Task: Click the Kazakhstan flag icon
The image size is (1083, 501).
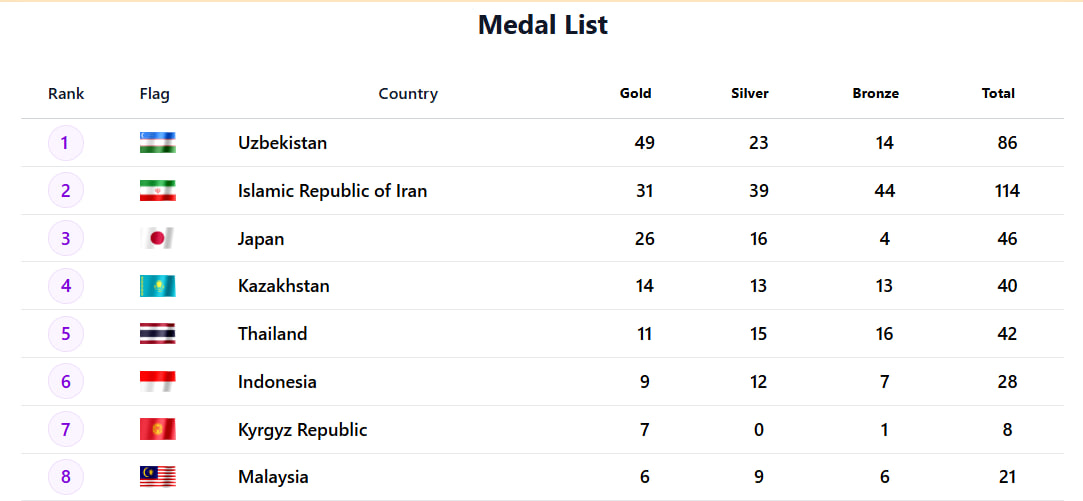Action: pyautogui.click(x=158, y=286)
